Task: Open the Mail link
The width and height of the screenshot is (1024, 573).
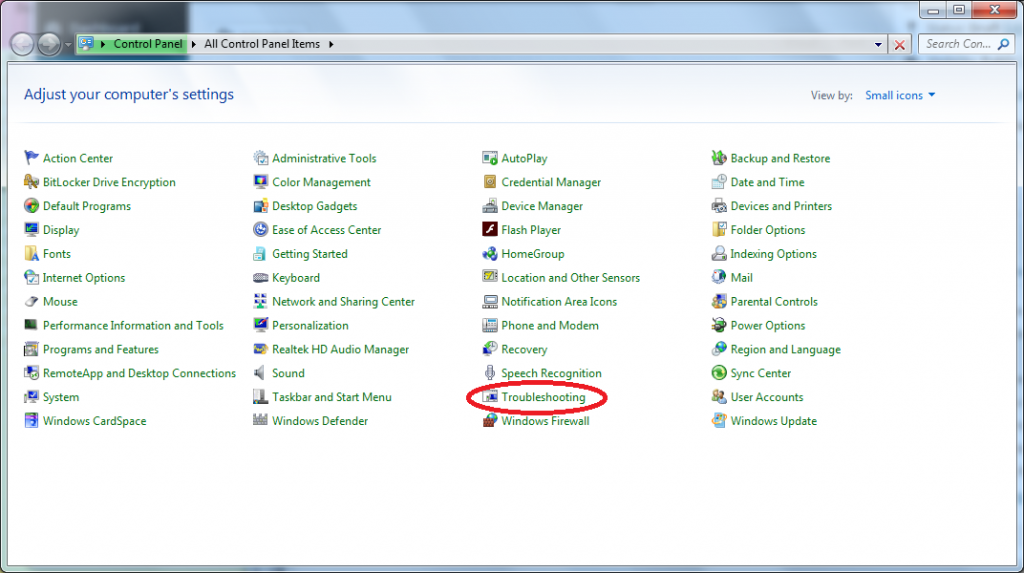Action: click(x=741, y=278)
